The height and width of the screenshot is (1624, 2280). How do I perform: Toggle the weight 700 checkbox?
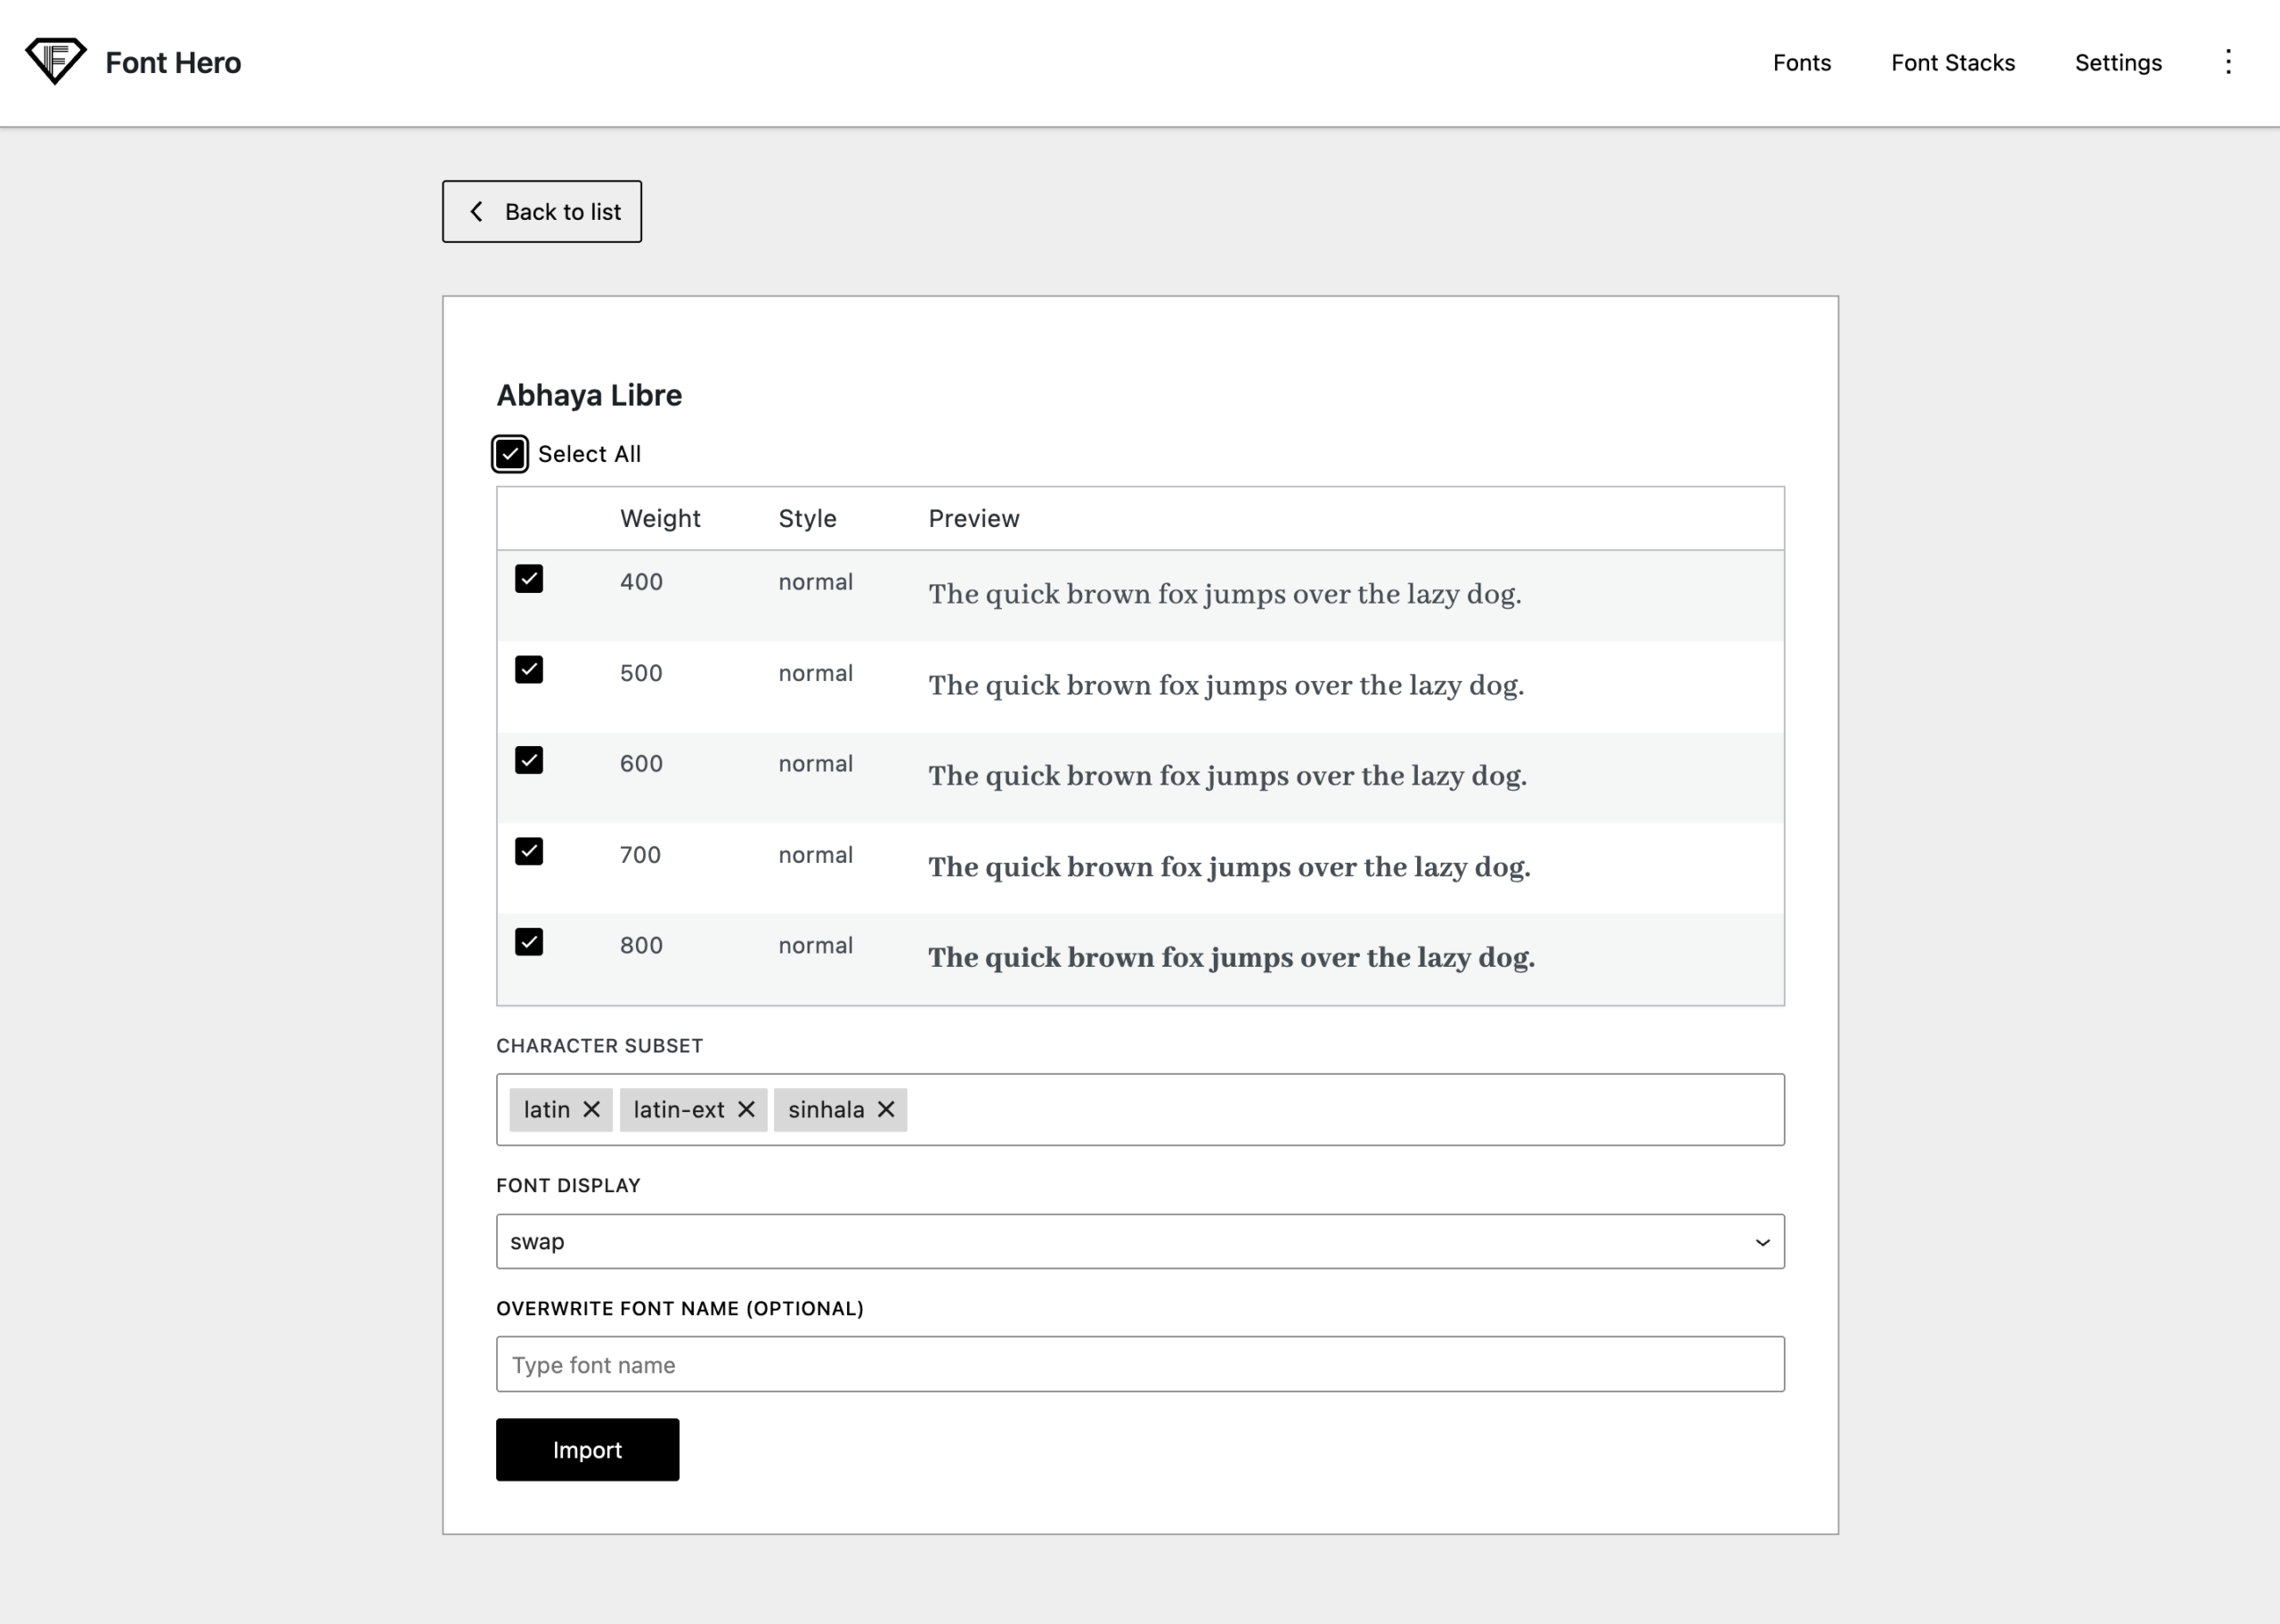pos(529,851)
